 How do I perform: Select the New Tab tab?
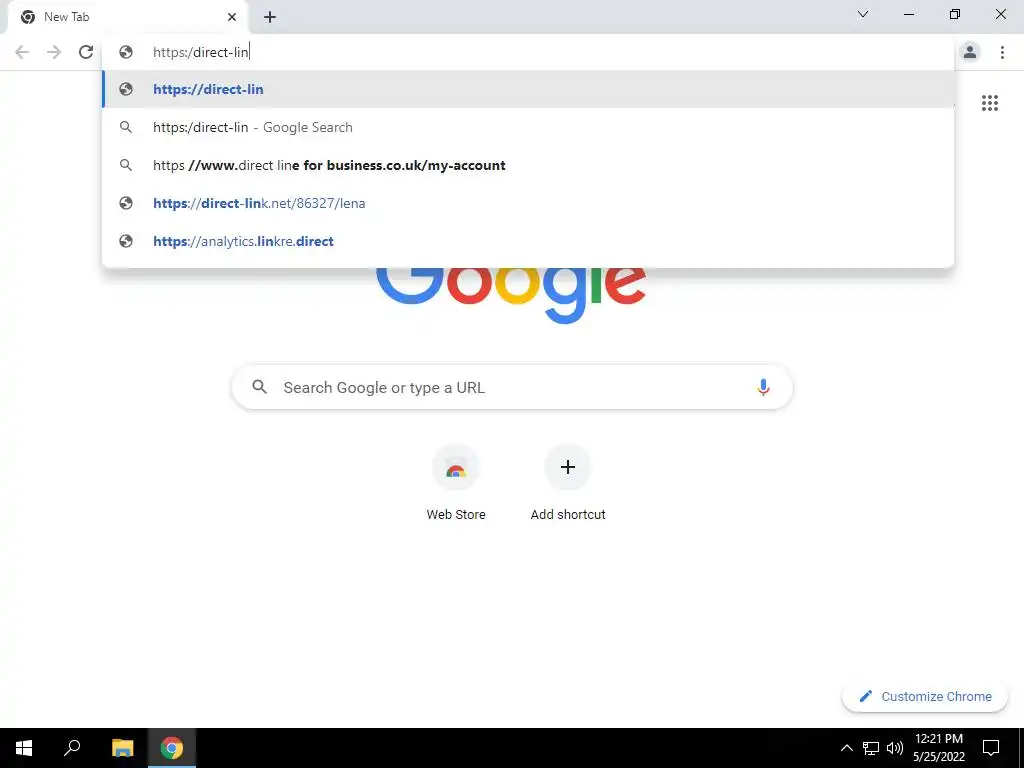tap(128, 17)
